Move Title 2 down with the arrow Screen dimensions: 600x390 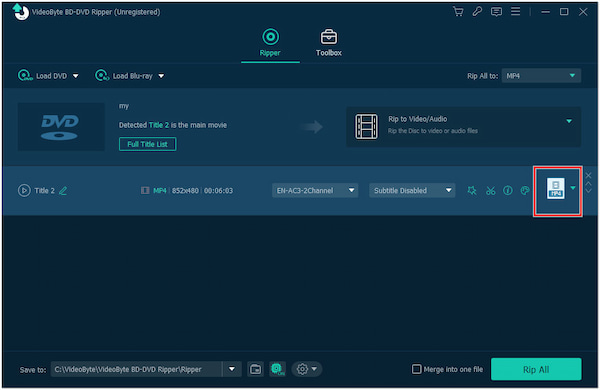point(588,191)
